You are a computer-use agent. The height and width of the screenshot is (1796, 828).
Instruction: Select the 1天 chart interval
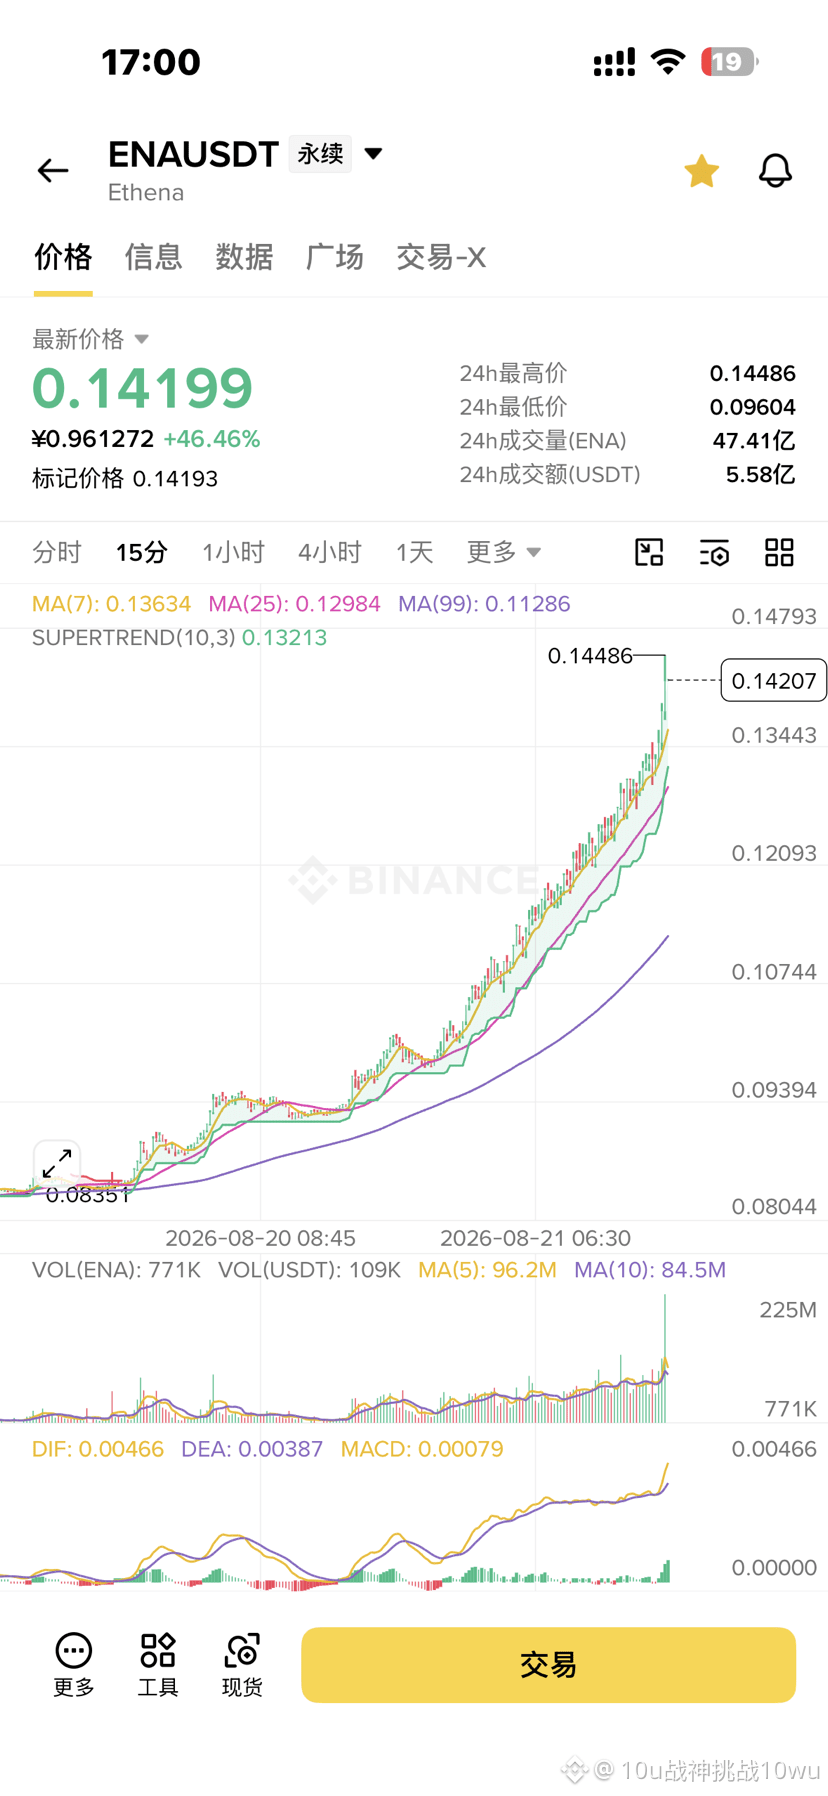point(414,552)
